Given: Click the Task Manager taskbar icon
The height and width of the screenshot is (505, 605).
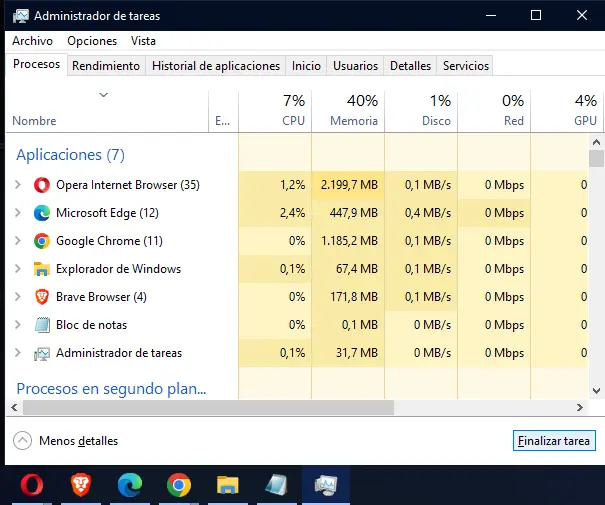Looking at the screenshot, I should click(x=326, y=485).
